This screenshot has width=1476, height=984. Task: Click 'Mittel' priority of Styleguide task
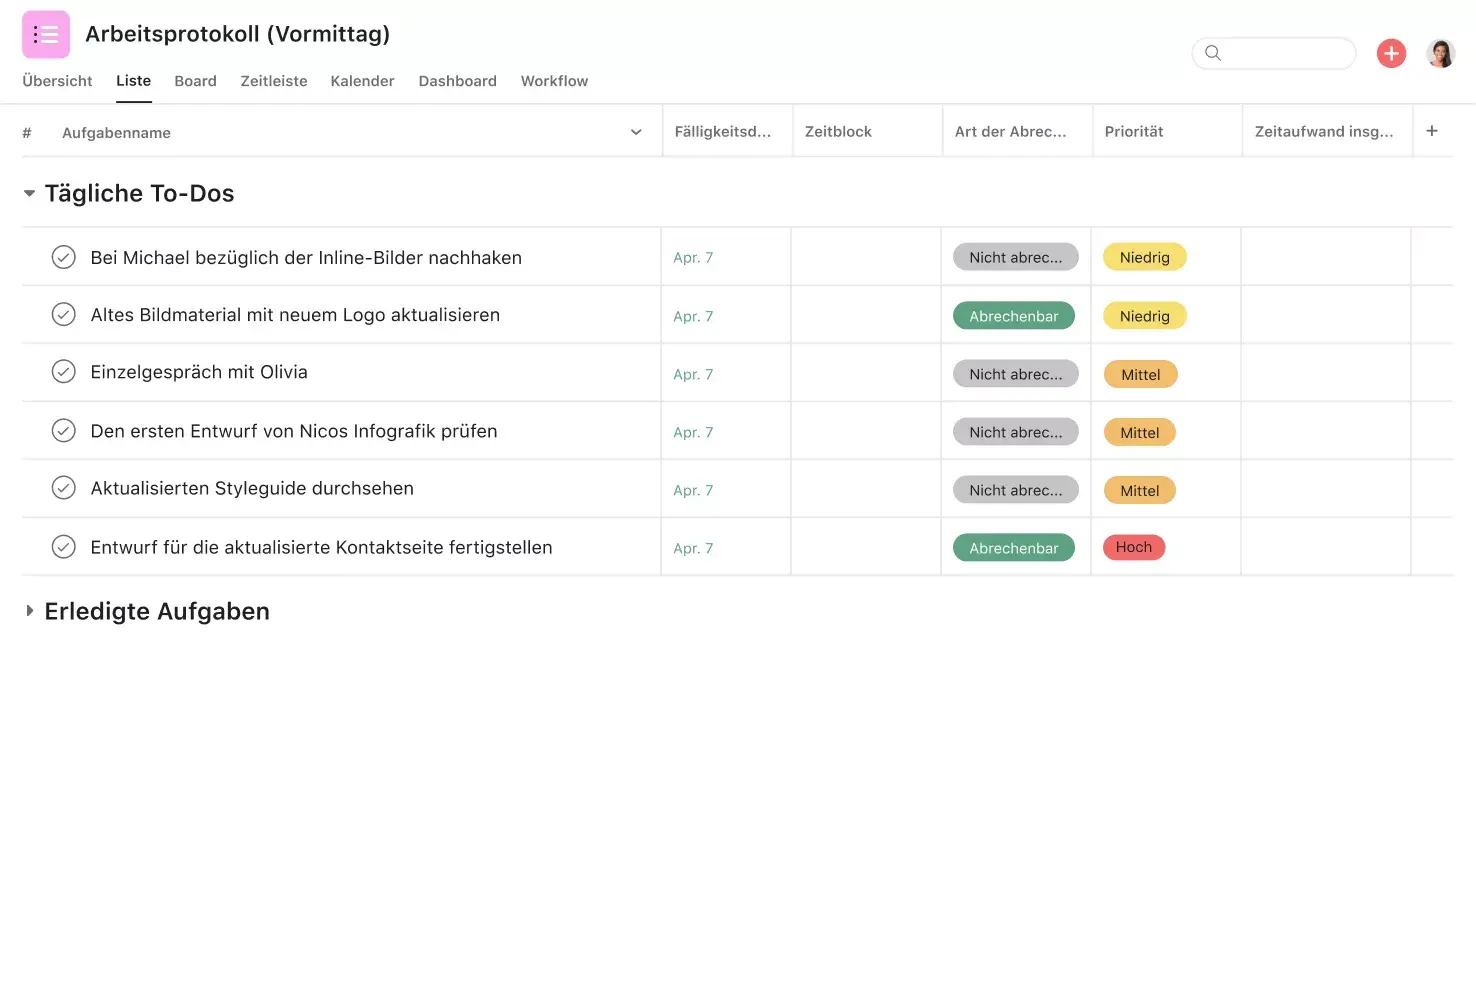(x=1139, y=490)
